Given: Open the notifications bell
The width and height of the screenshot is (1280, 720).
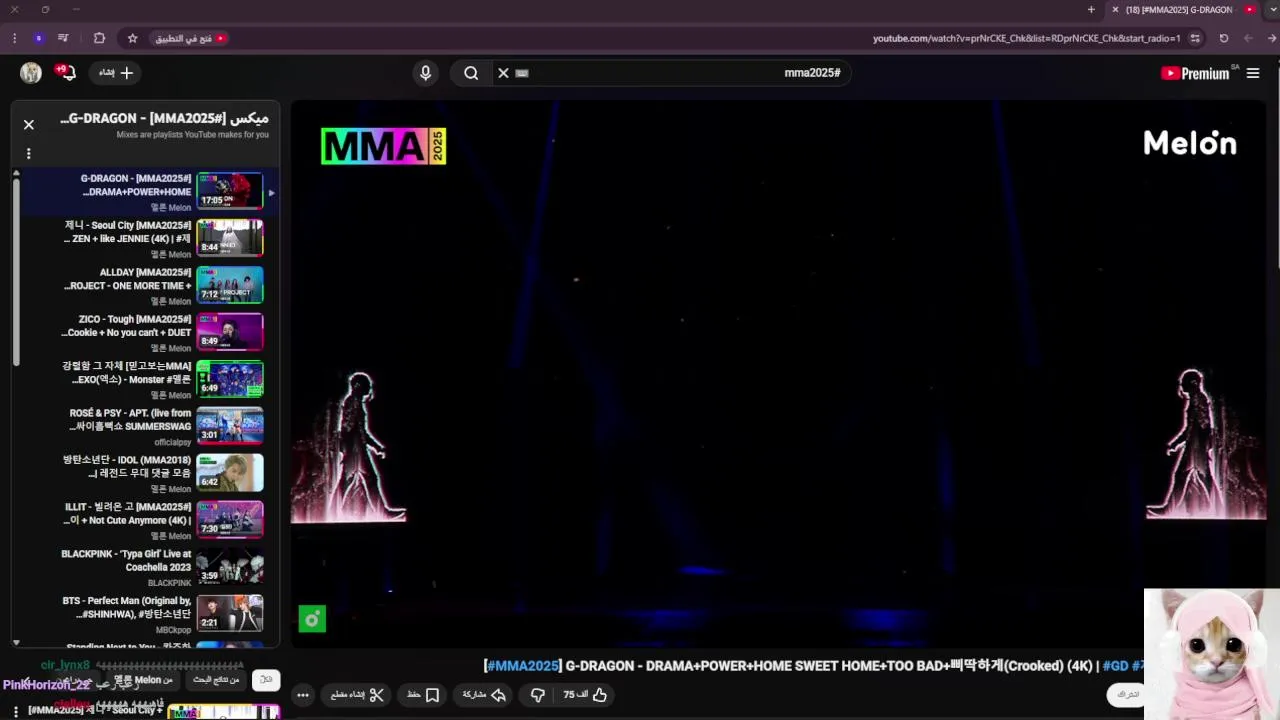Looking at the screenshot, I should [68, 73].
